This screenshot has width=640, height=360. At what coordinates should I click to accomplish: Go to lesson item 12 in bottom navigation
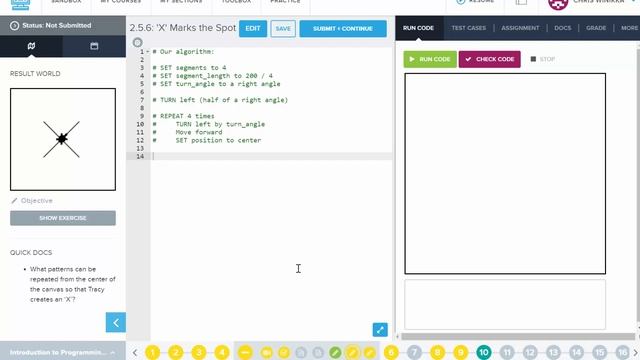click(x=530, y=352)
